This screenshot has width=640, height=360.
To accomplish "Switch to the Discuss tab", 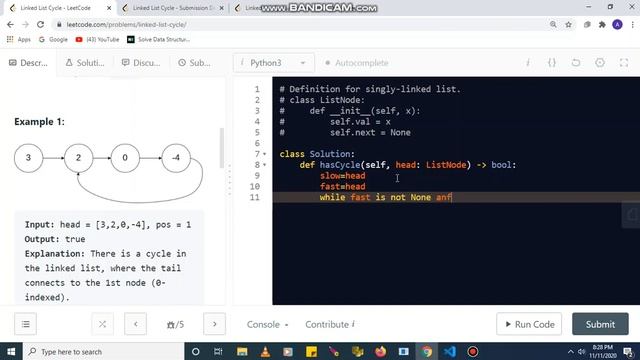I will (x=141, y=63).
